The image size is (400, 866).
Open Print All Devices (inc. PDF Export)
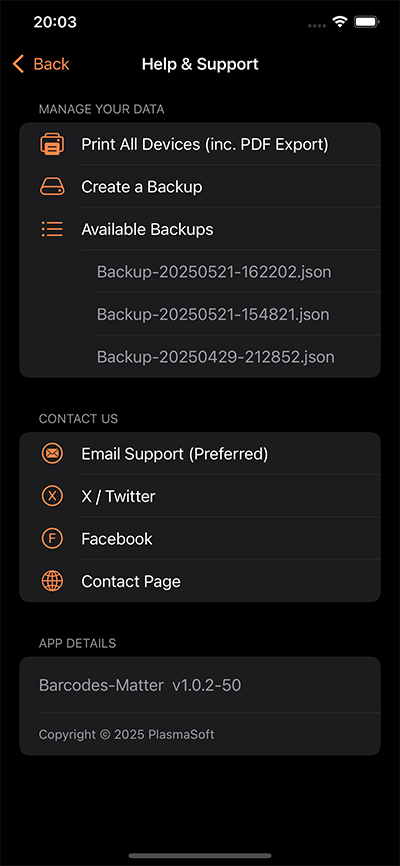(200, 144)
